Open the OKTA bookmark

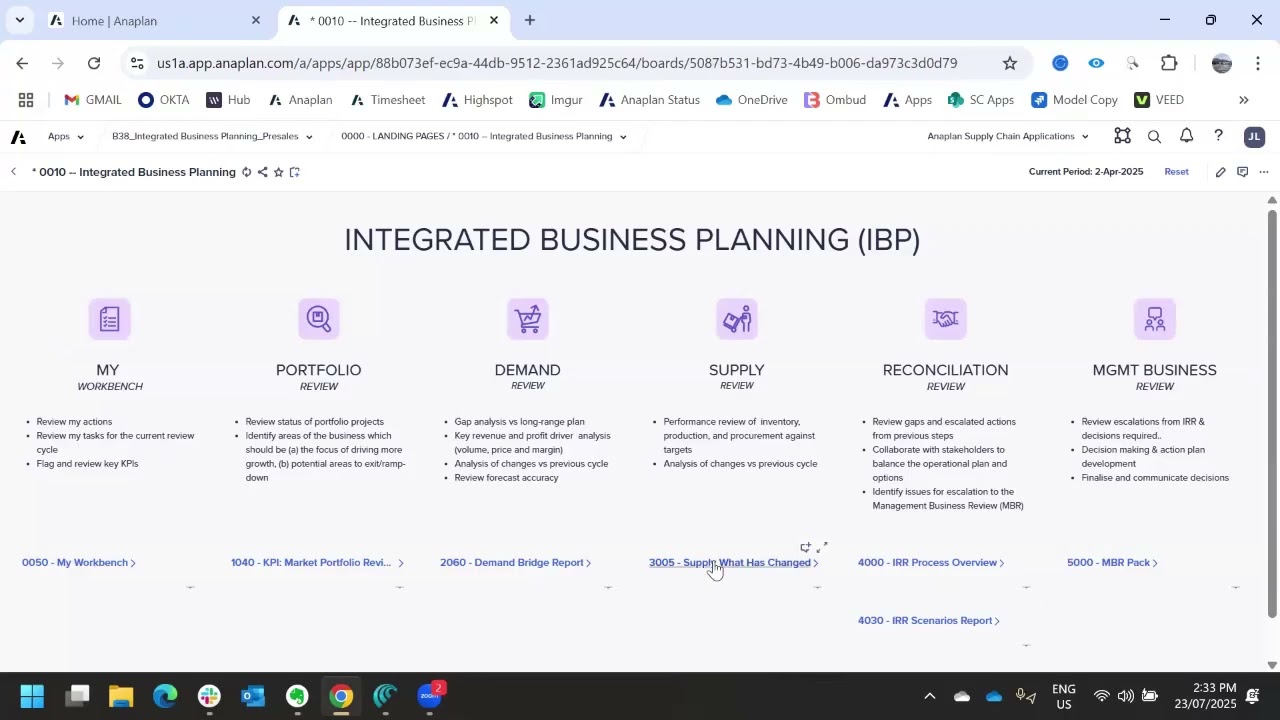[164, 100]
